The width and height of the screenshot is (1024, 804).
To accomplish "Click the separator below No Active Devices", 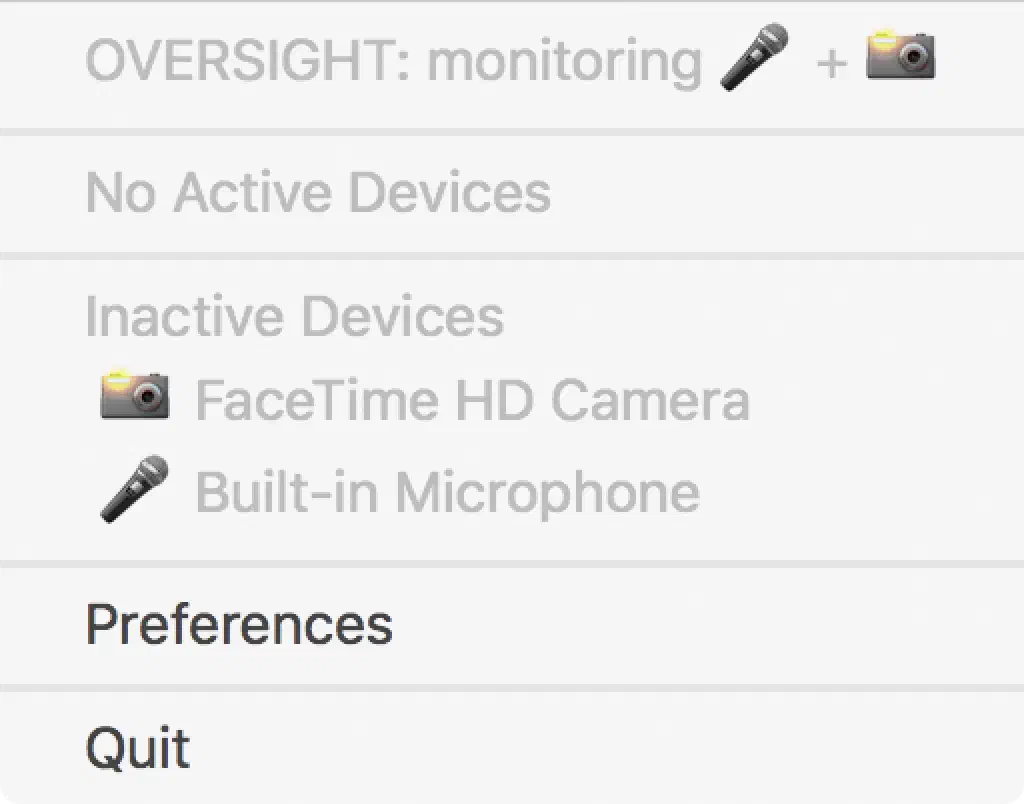I will point(512,256).
